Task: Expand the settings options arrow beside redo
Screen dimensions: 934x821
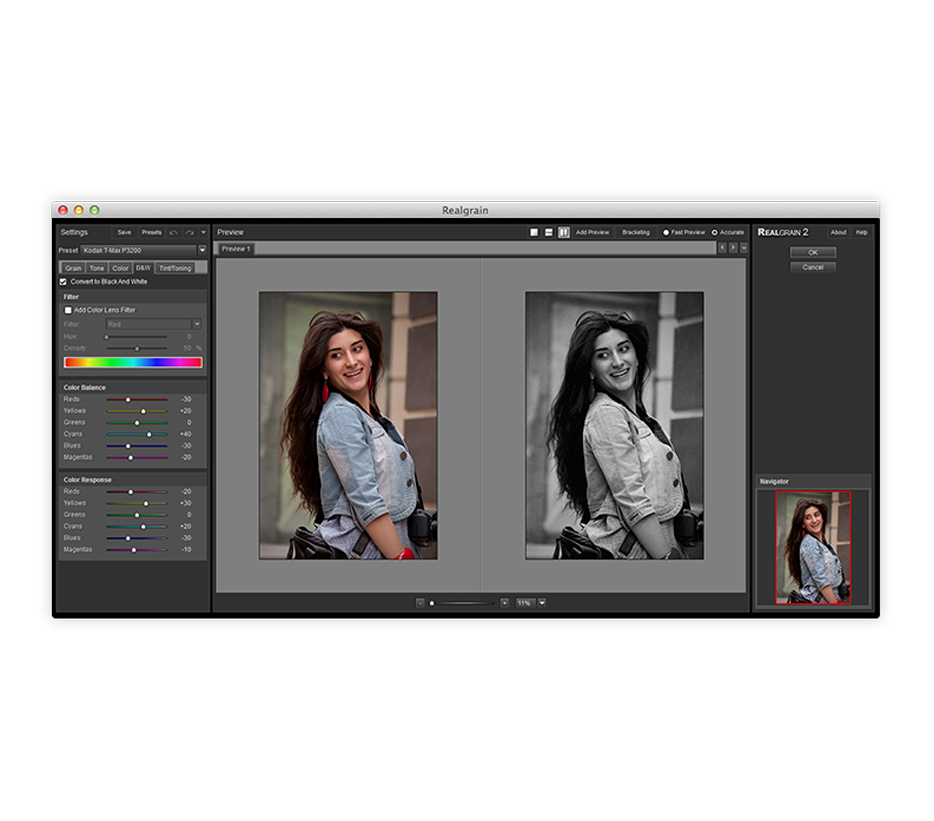Action: (x=203, y=232)
